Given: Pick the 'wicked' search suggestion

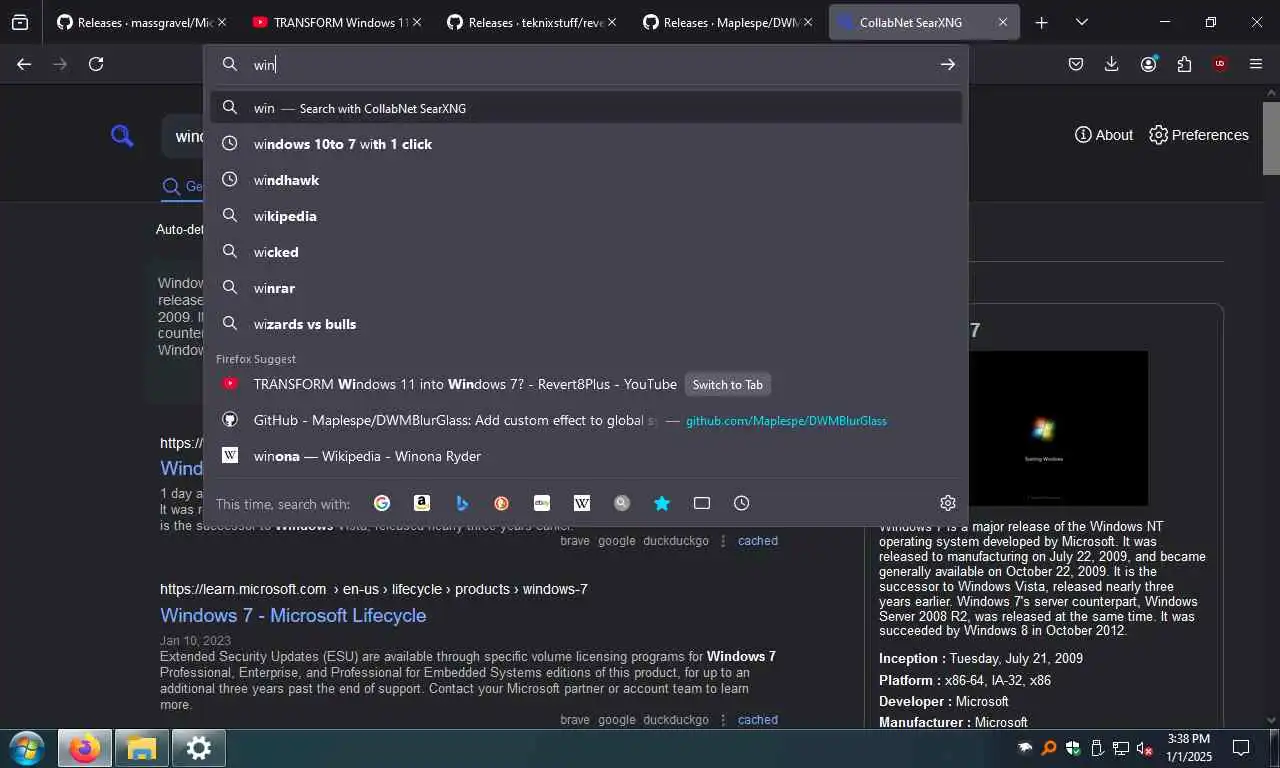Looking at the screenshot, I should click(x=586, y=252).
